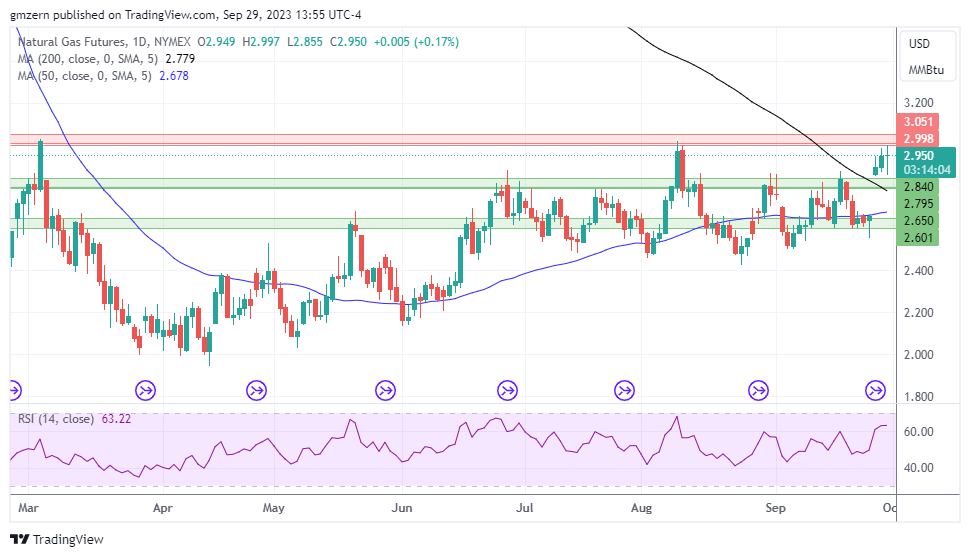The width and height of the screenshot is (970, 557).
Task: Select the MMBtu unit label
Action: click(926, 70)
